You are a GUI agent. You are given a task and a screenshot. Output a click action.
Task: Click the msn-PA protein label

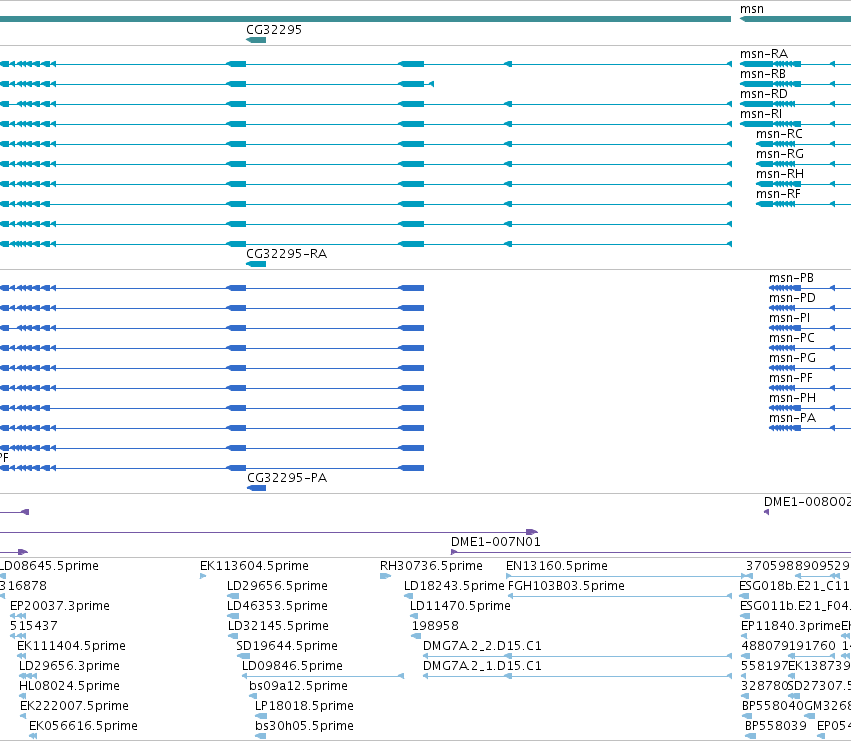point(792,418)
